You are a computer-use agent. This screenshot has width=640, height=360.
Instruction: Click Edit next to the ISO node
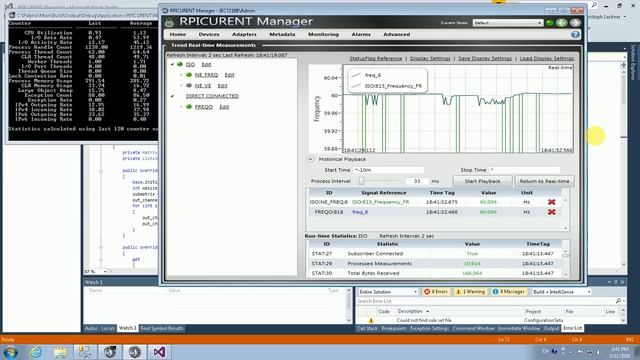[206, 64]
